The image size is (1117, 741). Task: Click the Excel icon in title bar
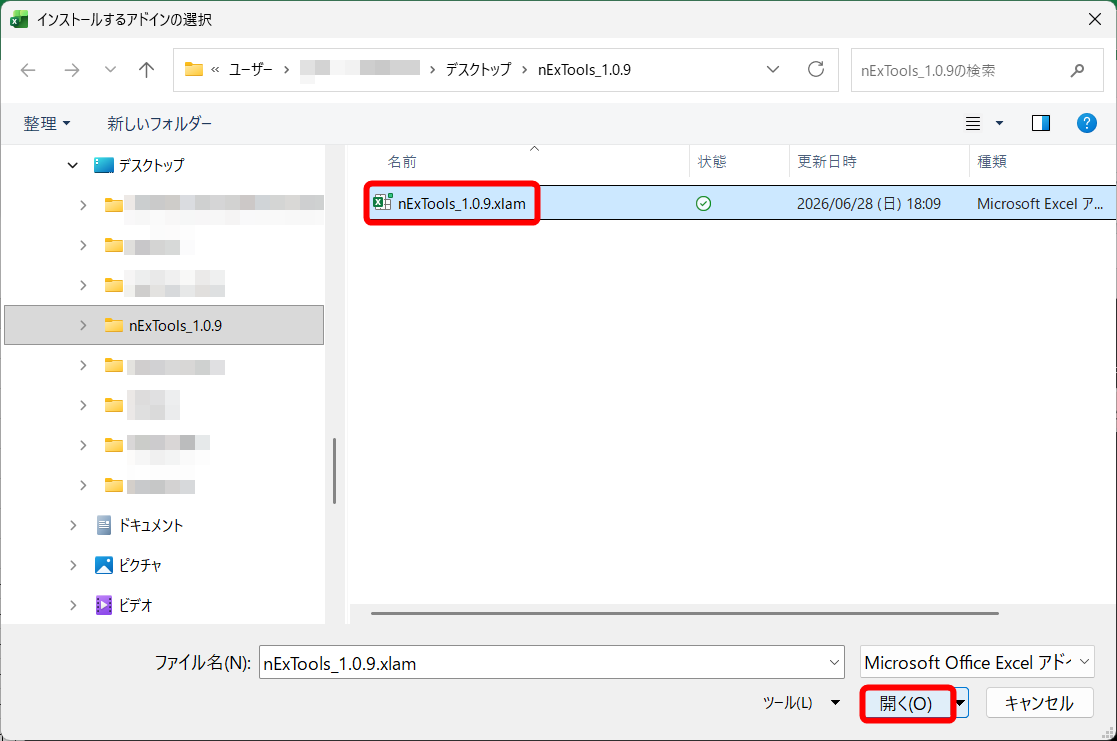tap(19, 19)
